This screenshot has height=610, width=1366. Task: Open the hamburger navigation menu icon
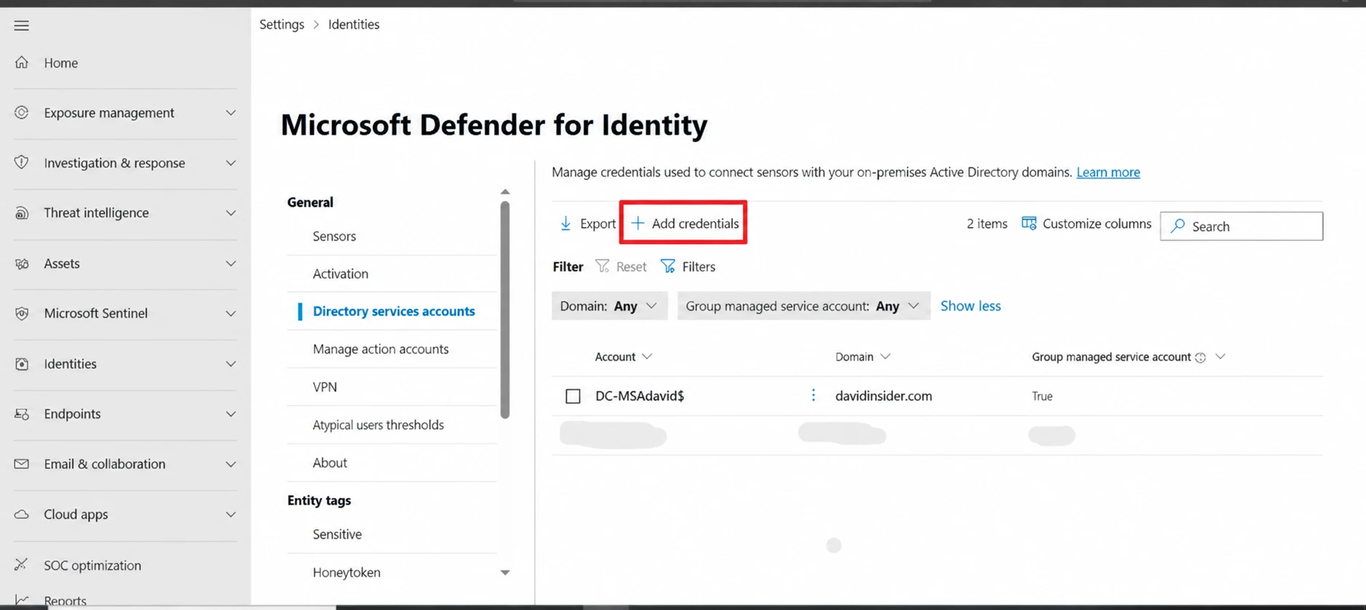tap(21, 25)
